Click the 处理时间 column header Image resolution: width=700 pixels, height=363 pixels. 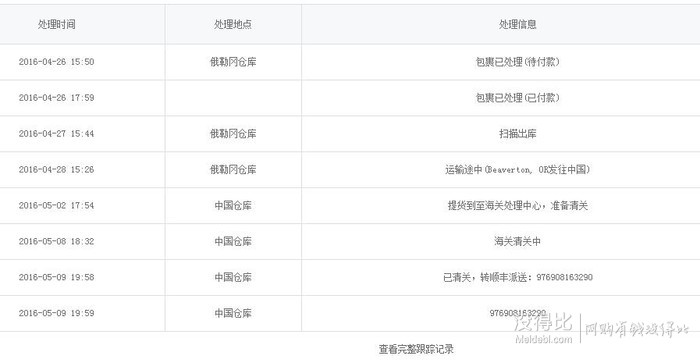[57, 24]
